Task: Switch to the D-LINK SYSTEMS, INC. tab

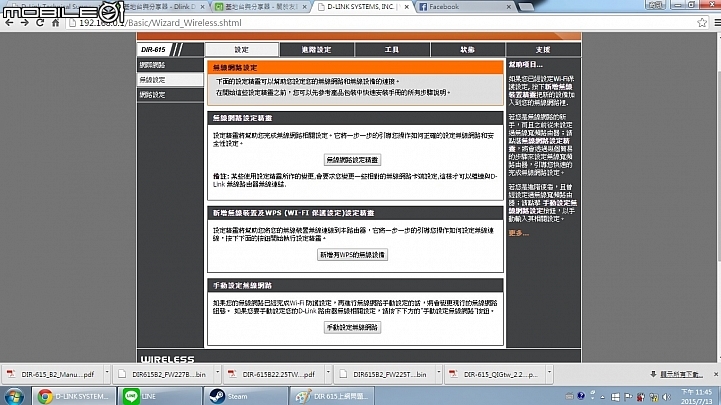Action: pos(363,6)
